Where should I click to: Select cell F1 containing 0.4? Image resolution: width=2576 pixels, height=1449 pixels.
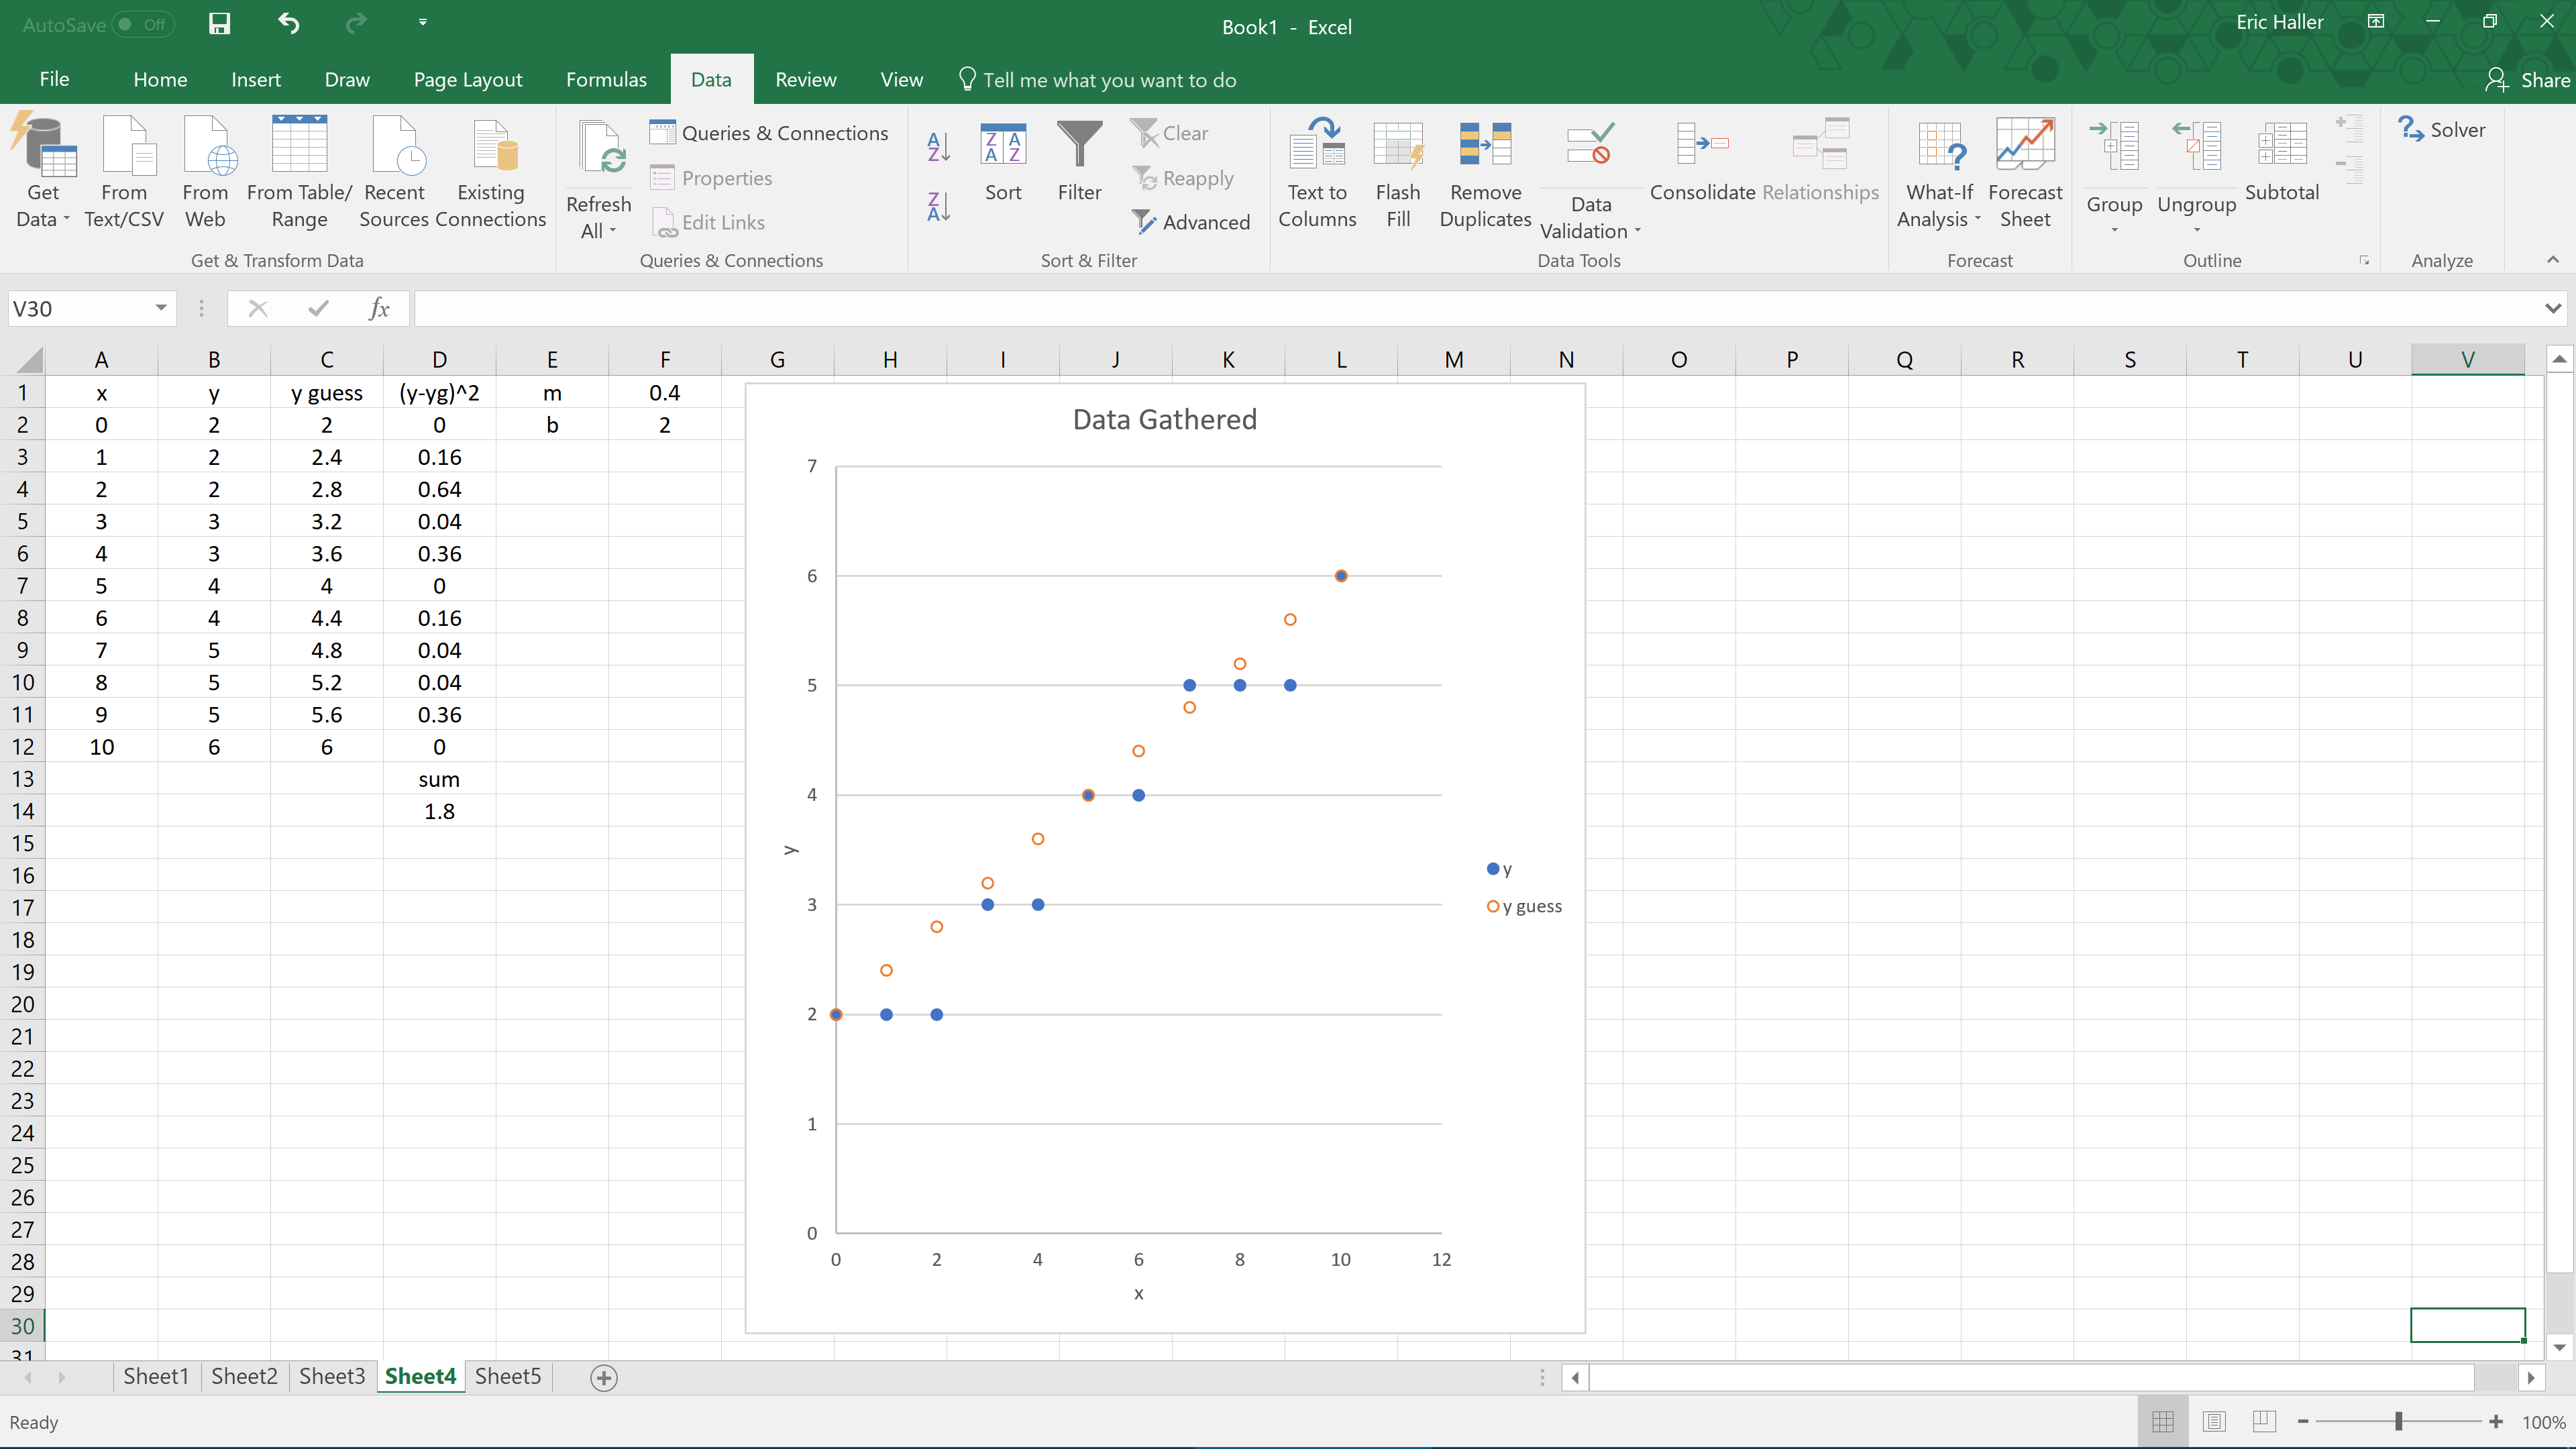664,393
